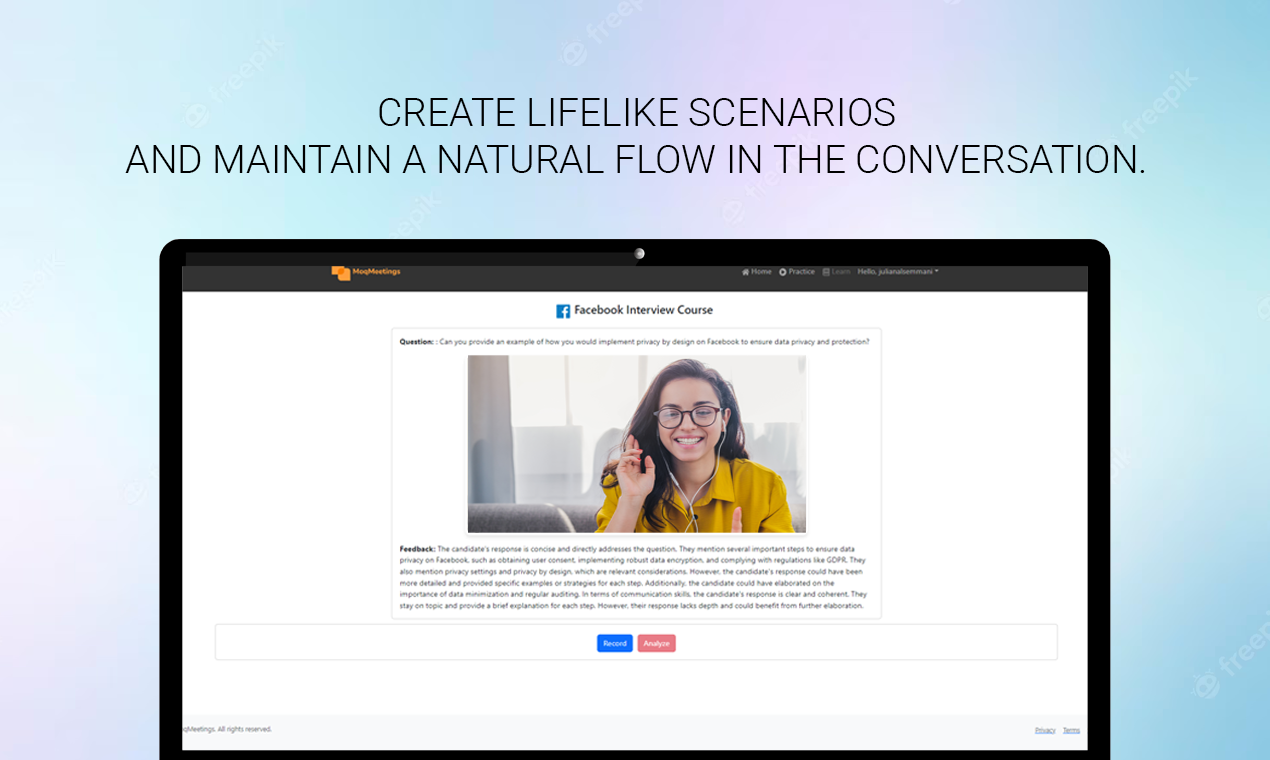Click the Record button
Screen dimensions: 1270x760
(615, 643)
